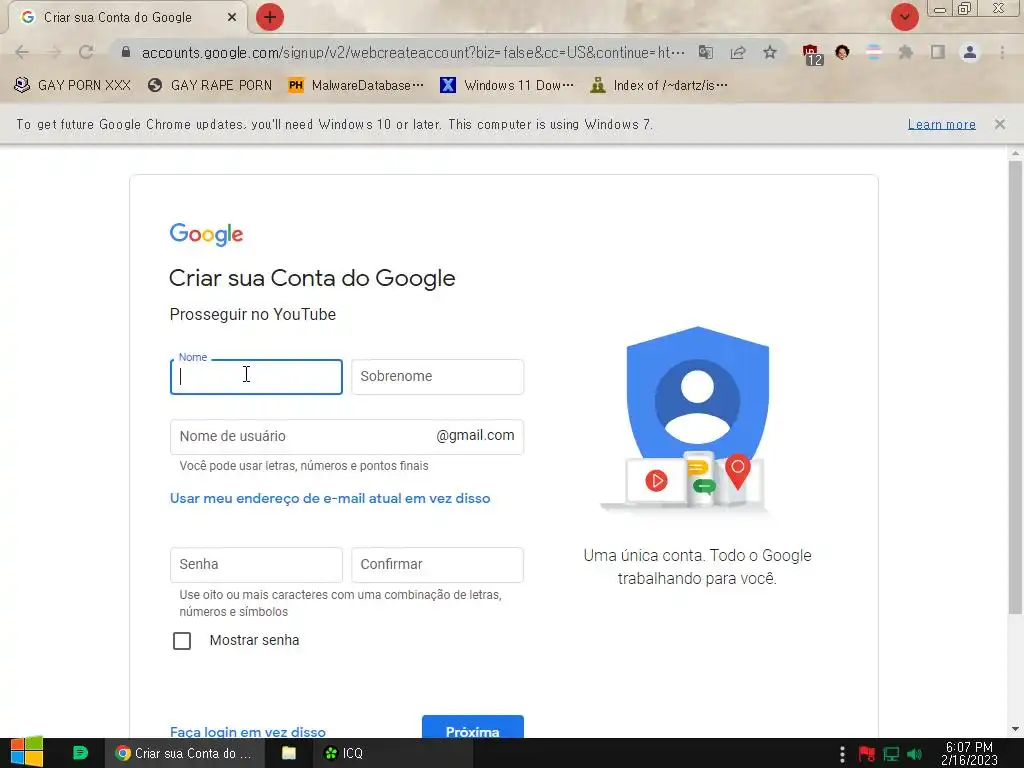Open the Windows 11 Dow... bookmark
Viewport: 1024px width, 768px height.
[507, 85]
